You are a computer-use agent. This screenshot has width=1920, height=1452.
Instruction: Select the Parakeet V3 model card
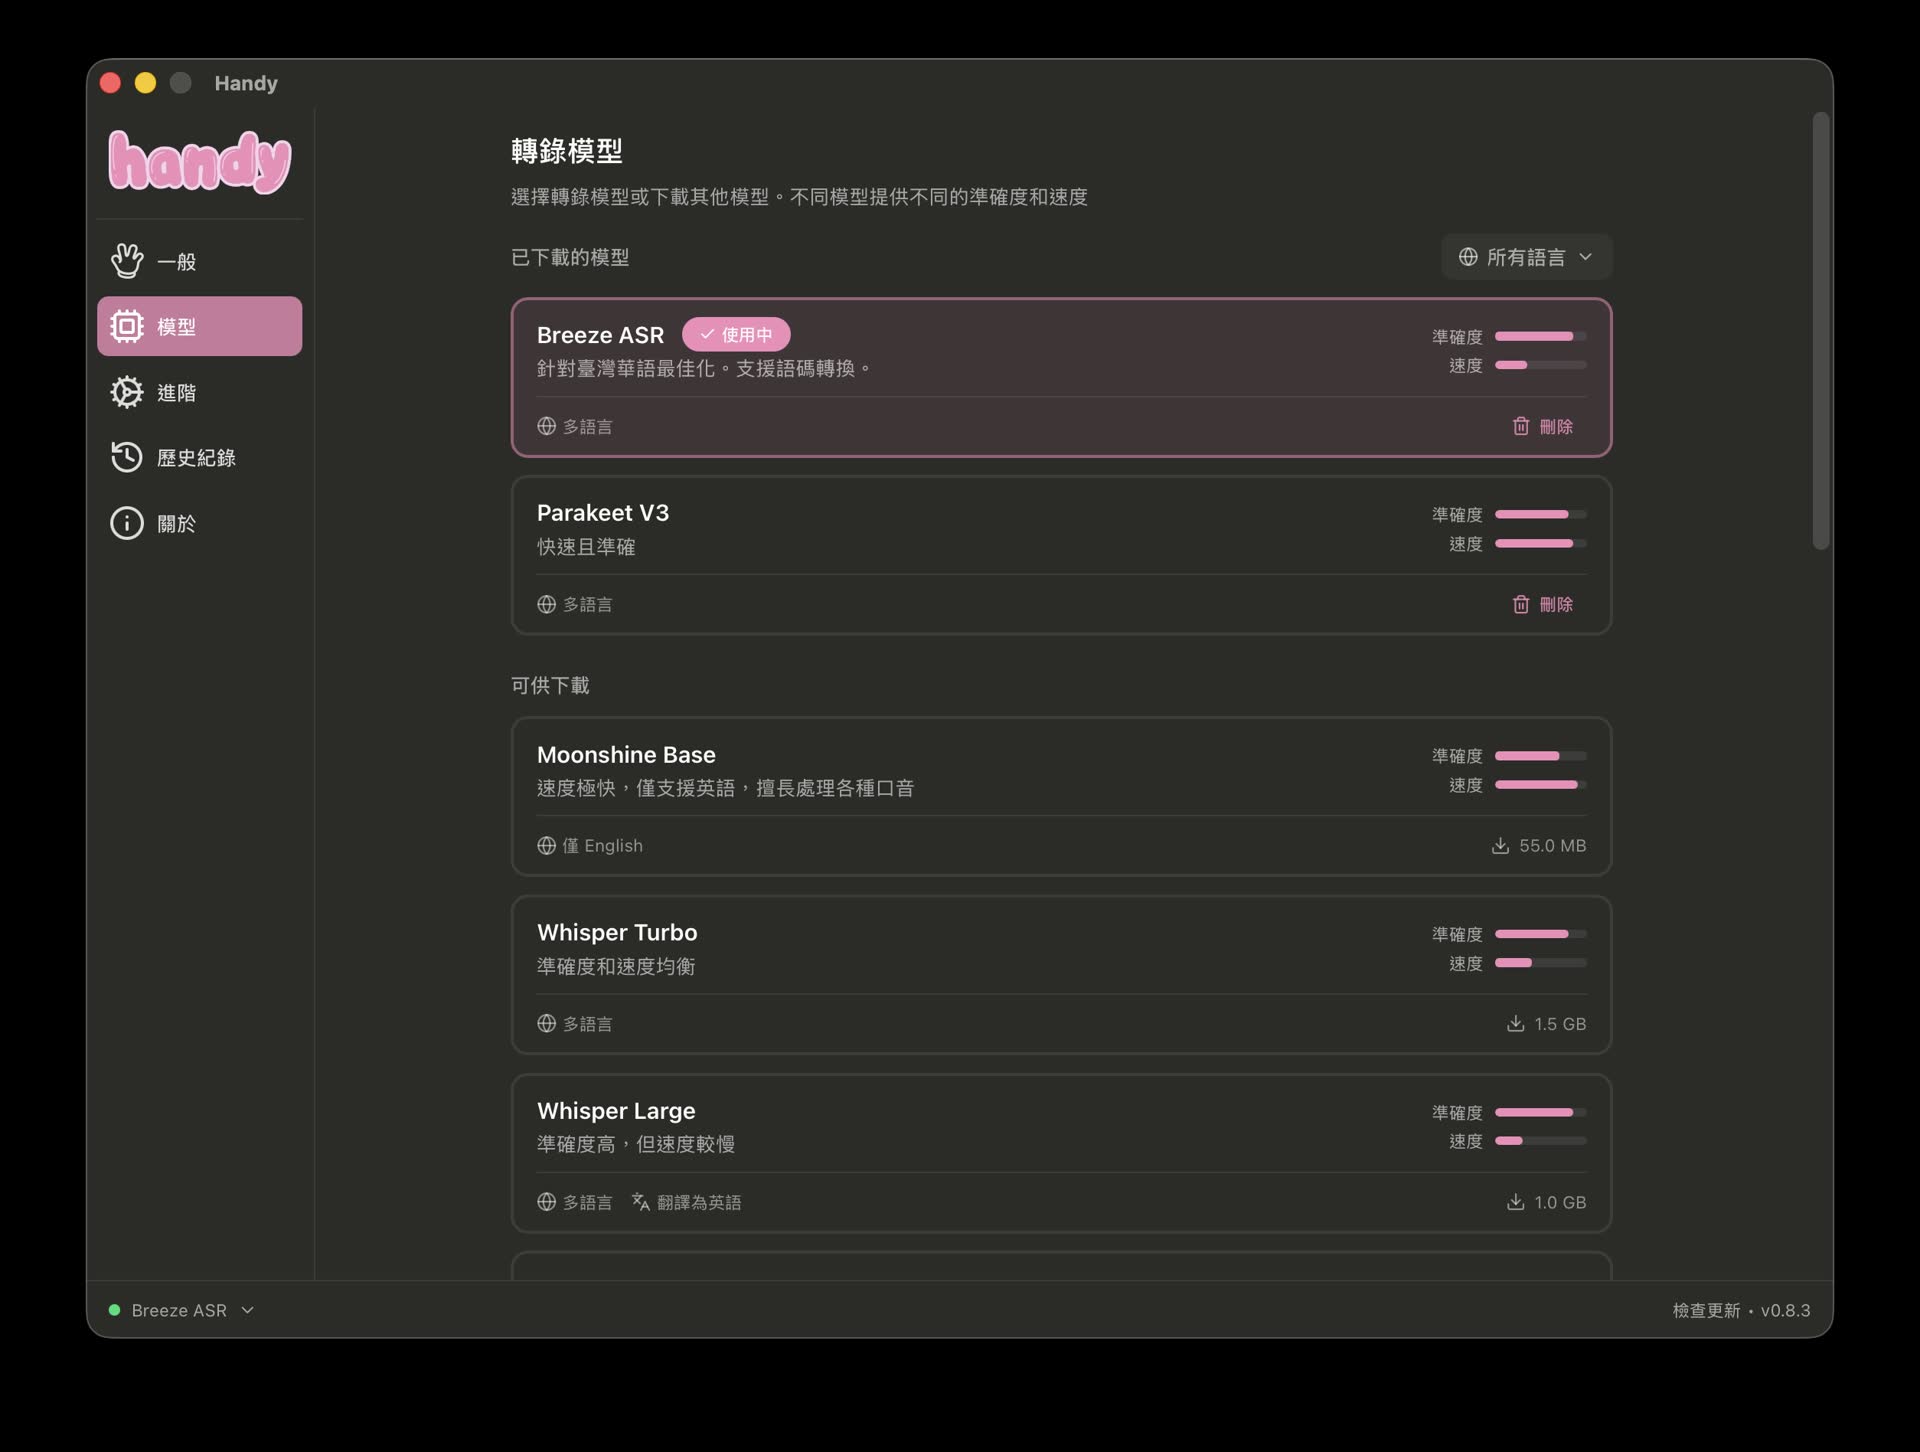click(x=1061, y=555)
